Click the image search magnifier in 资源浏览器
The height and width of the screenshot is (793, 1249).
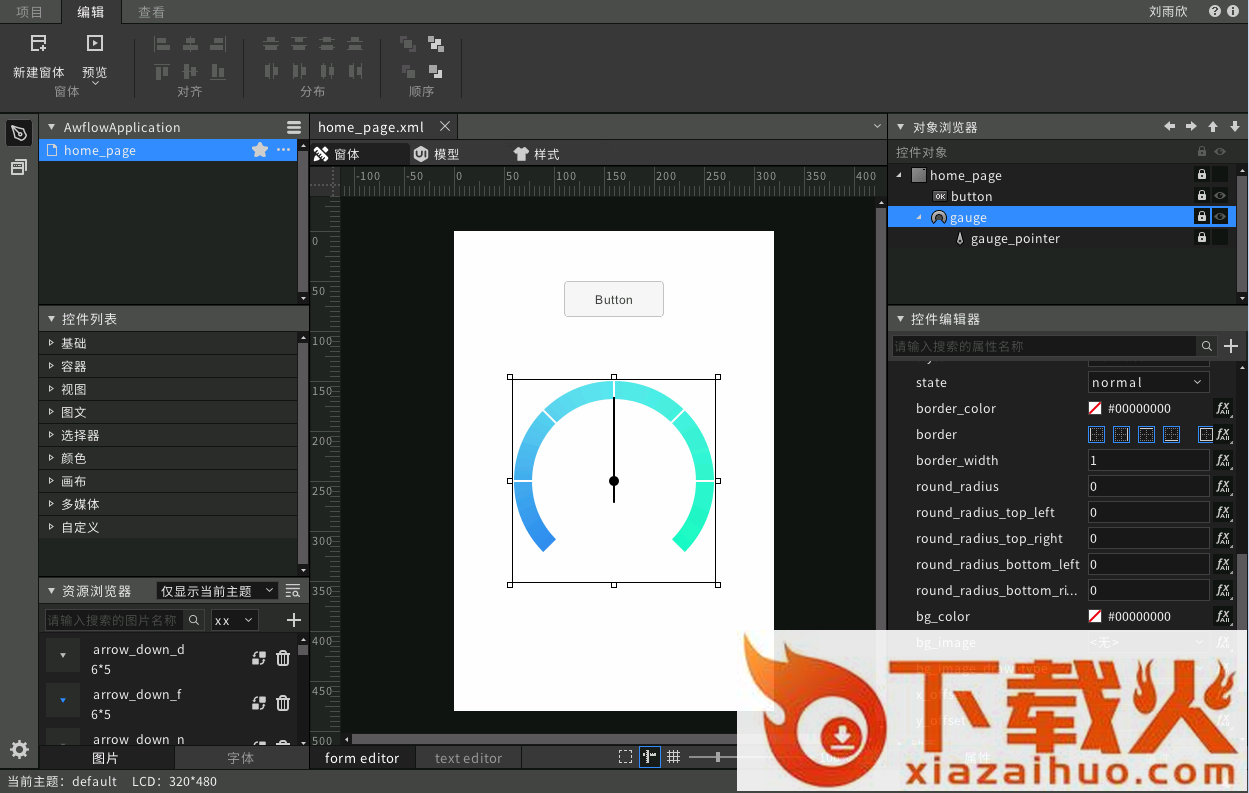click(195, 620)
